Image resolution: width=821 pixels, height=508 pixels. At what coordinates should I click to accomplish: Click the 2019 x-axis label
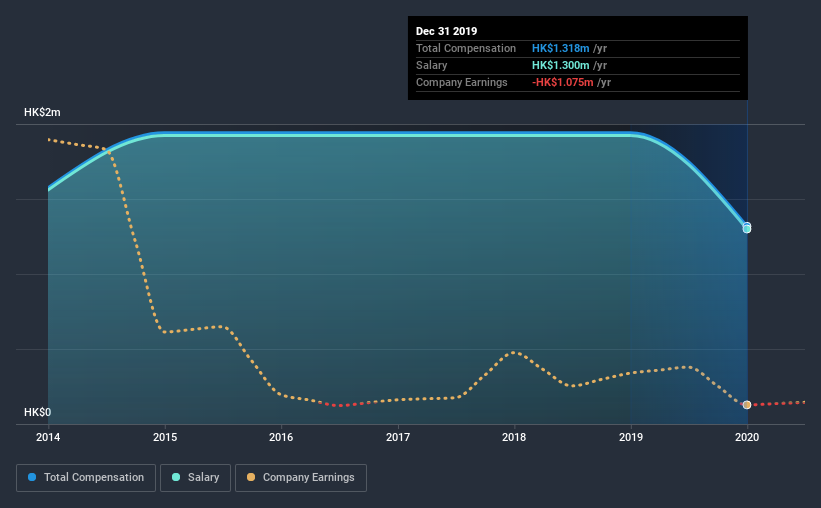(x=631, y=437)
